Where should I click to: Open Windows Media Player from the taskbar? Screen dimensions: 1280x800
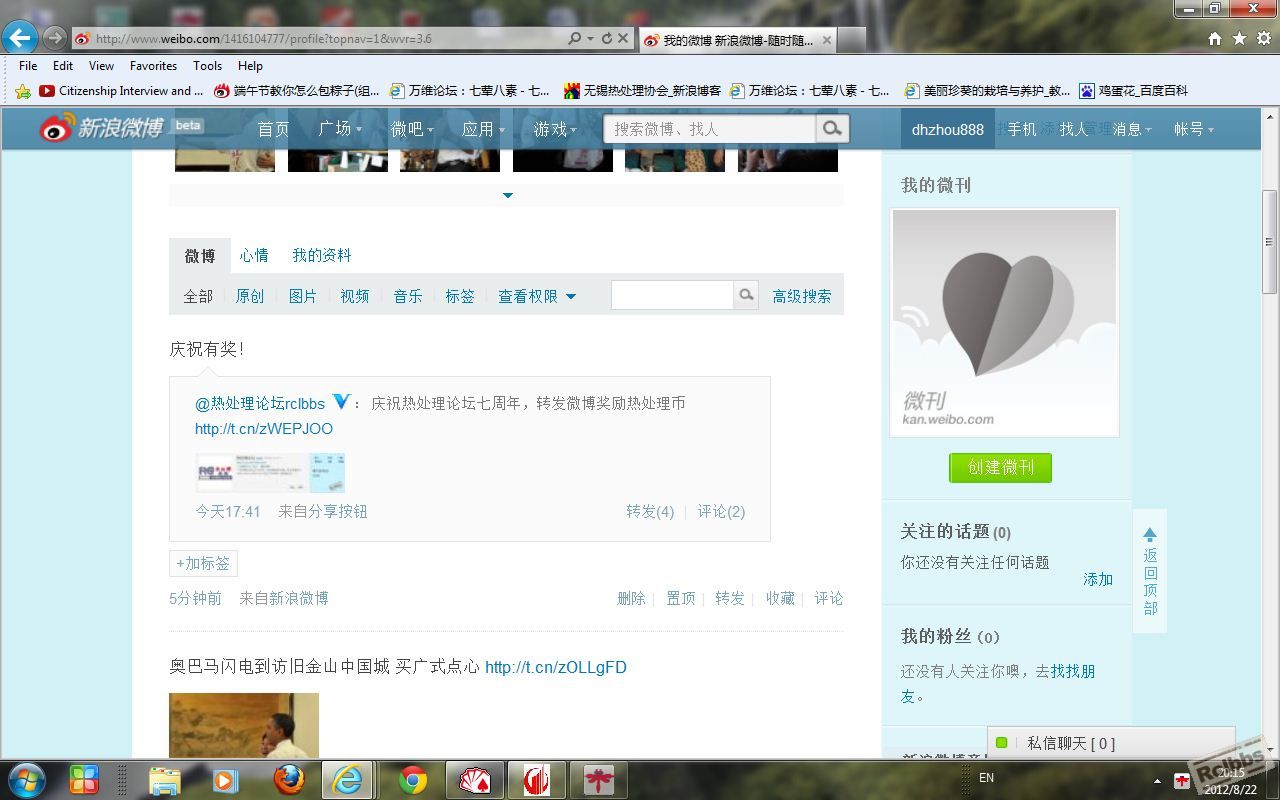coord(226,780)
